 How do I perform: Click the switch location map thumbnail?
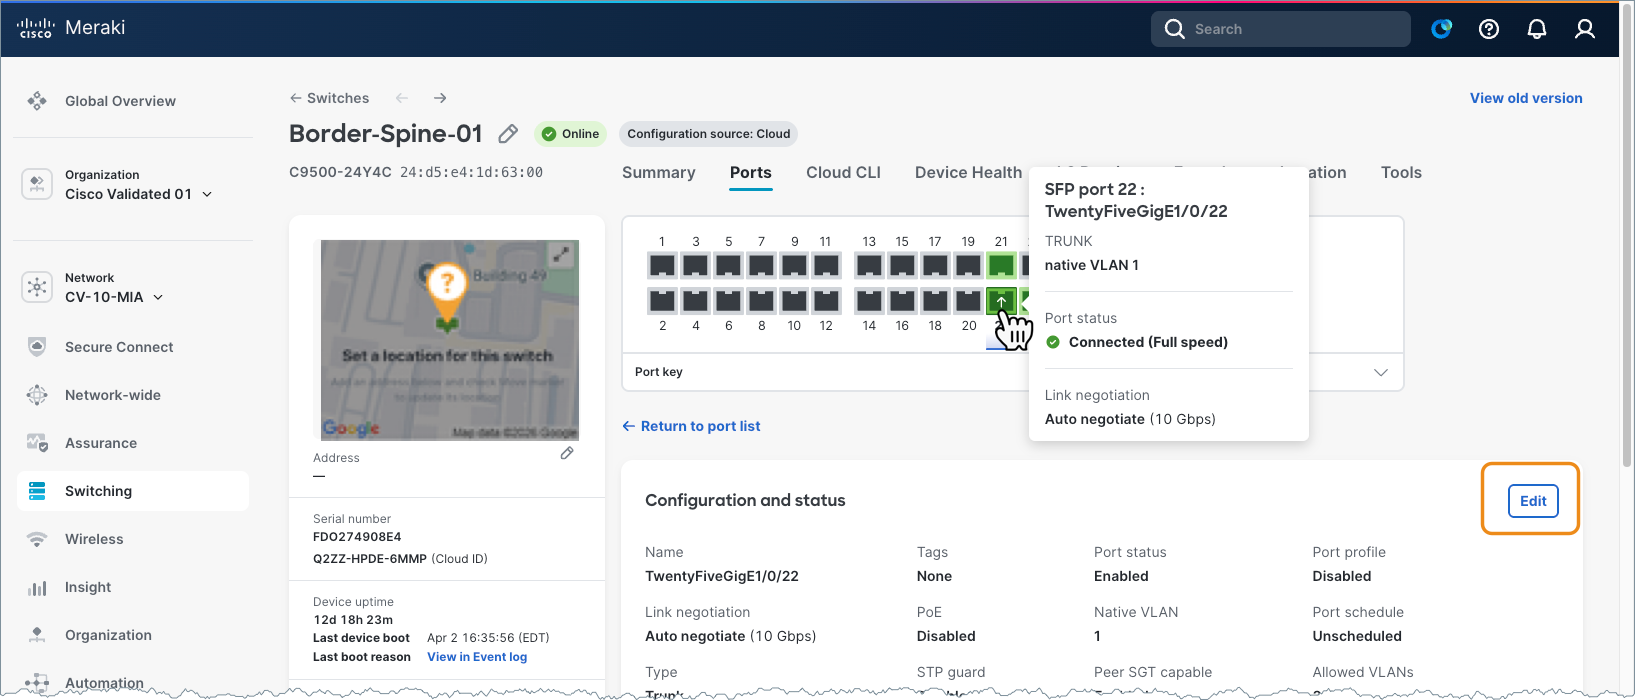(449, 340)
